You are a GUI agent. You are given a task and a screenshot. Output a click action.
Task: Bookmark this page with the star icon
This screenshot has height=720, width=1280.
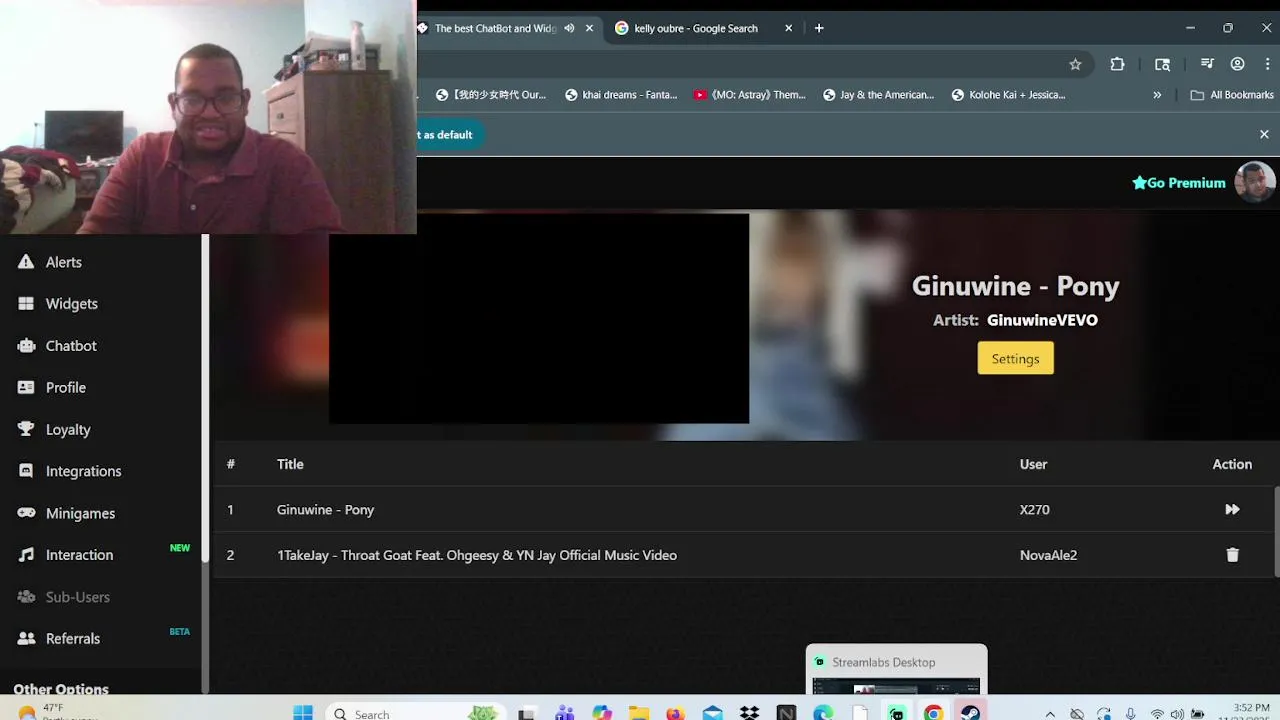(1075, 64)
